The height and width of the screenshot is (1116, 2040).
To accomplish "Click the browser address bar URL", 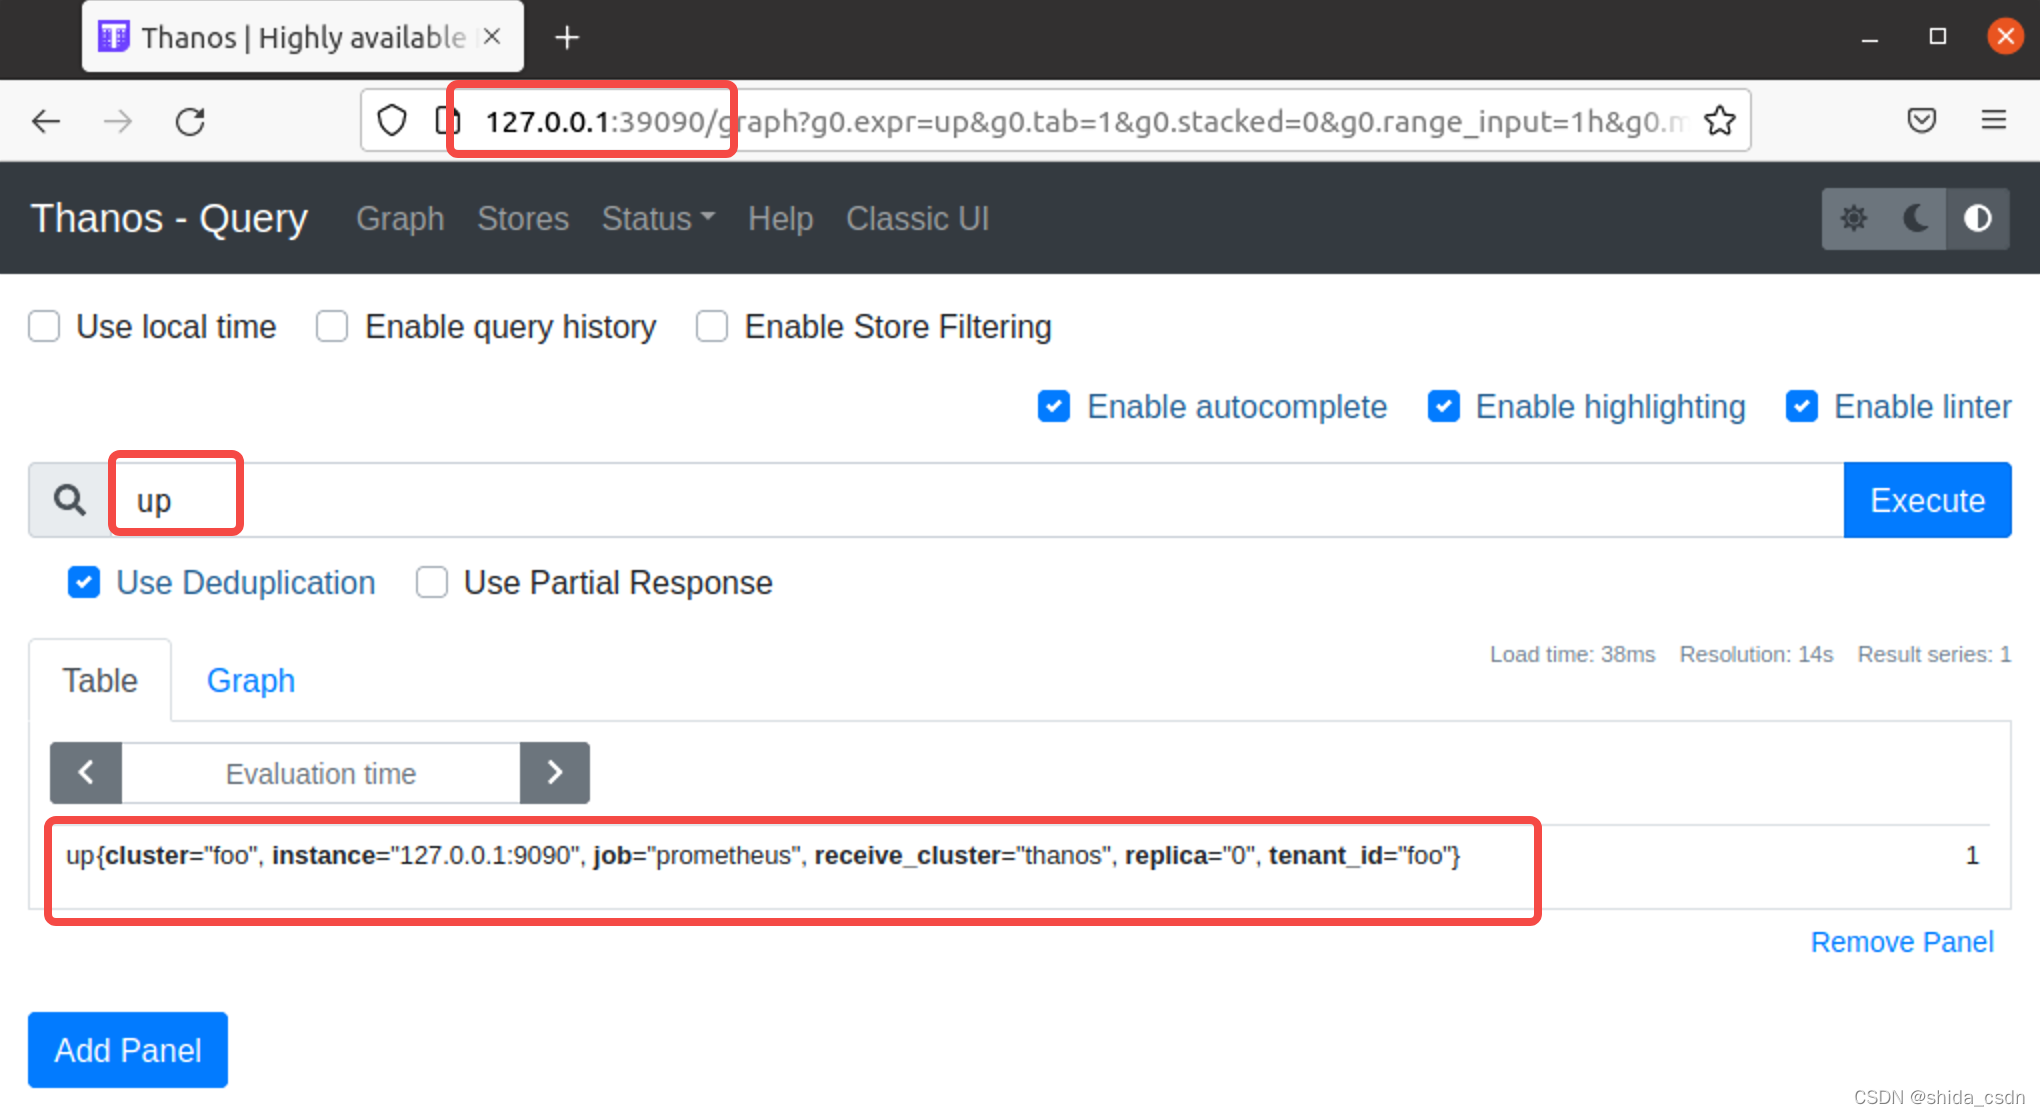I will 1085,121.
